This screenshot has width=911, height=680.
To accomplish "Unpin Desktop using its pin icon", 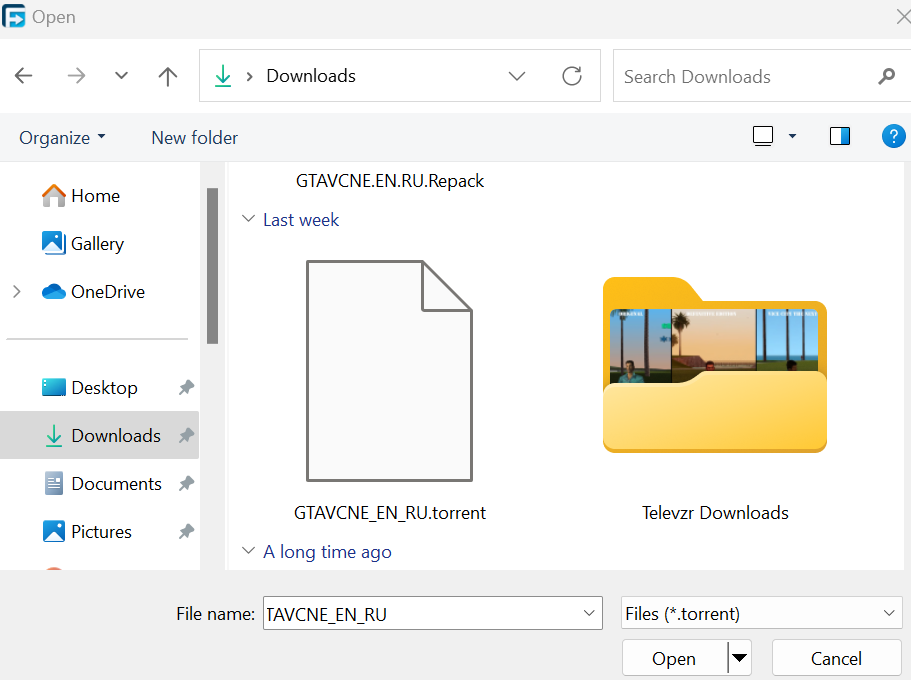I will coord(186,388).
